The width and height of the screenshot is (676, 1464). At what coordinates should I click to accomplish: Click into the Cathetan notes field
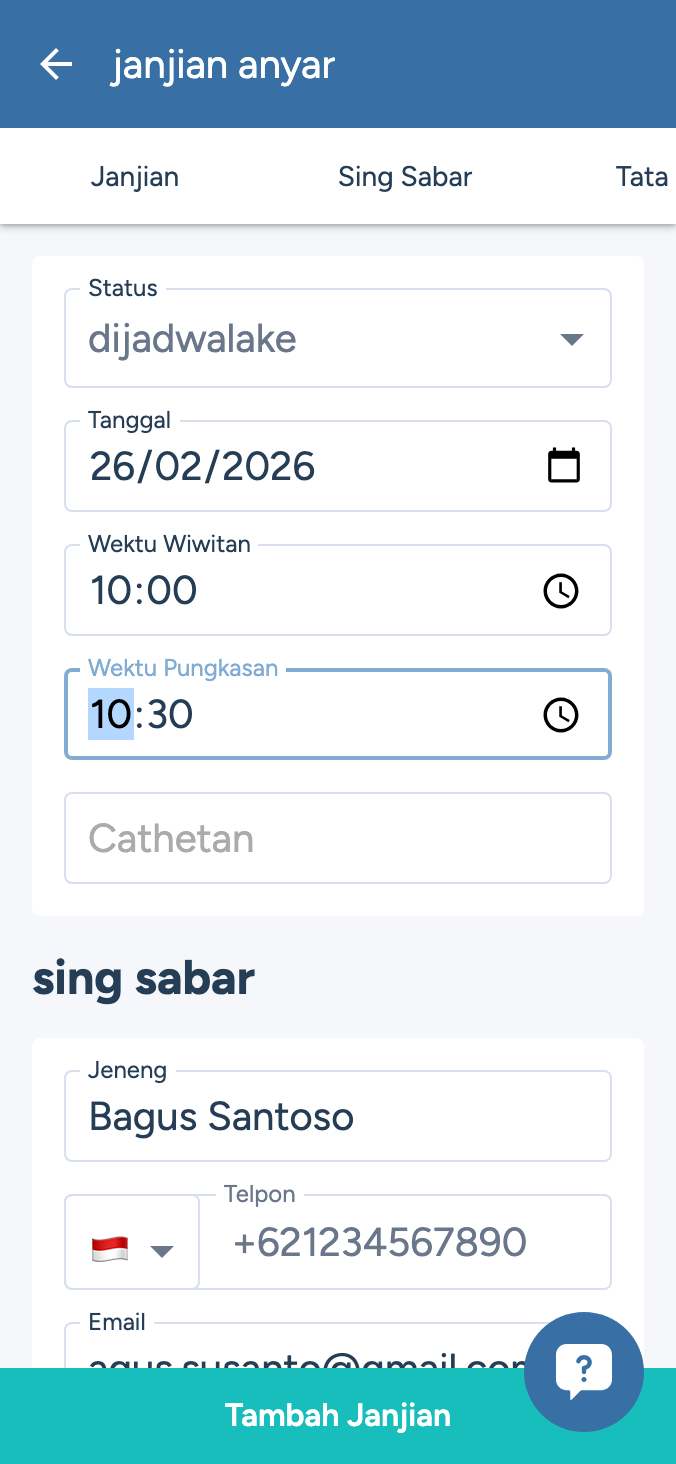click(338, 838)
